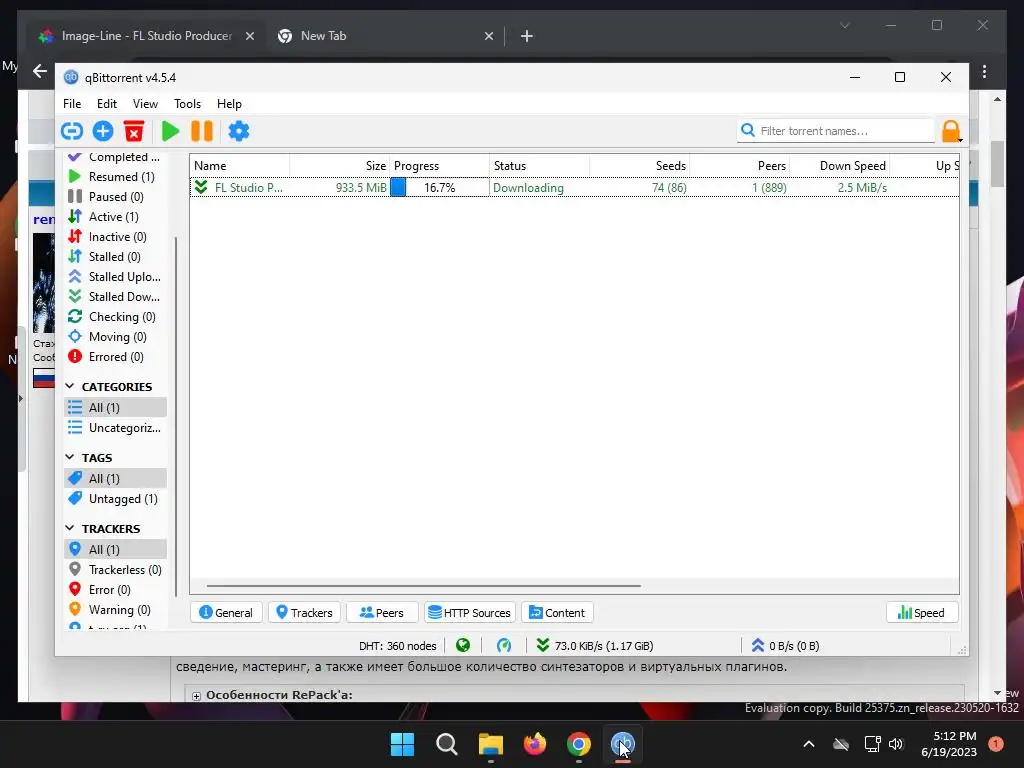Switch to the HTTP Sources tab

[470, 613]
